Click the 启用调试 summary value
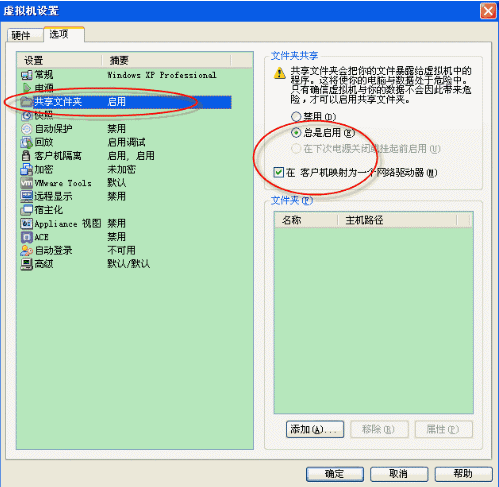This screenshot has height=487, width=499. coord(126,142)
